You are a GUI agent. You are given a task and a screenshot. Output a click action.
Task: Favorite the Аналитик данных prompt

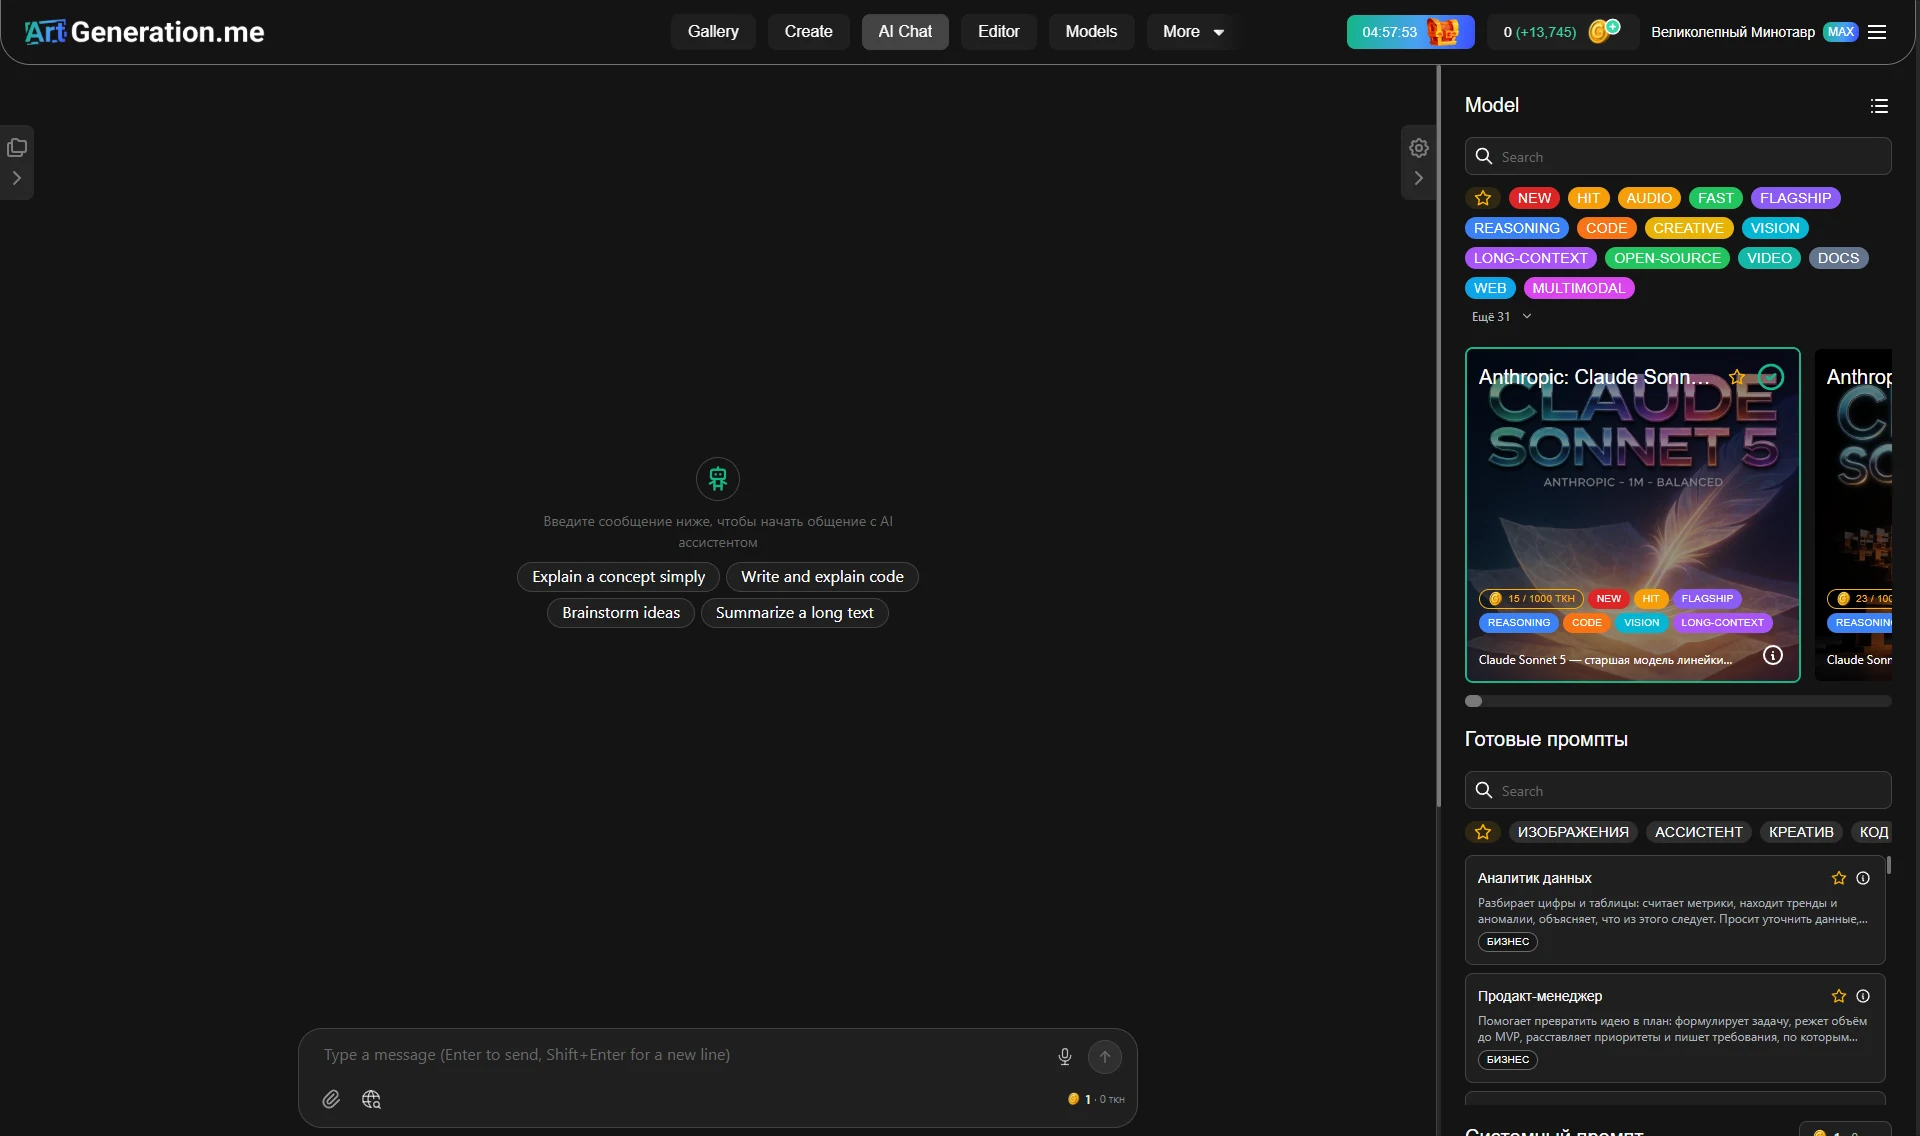pyautogui.click(x=1838, y=878)
